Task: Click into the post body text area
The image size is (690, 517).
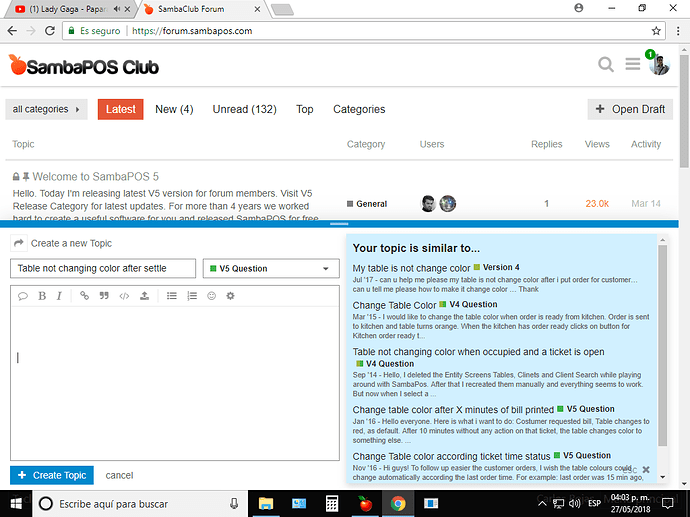Action: [175, 383]
